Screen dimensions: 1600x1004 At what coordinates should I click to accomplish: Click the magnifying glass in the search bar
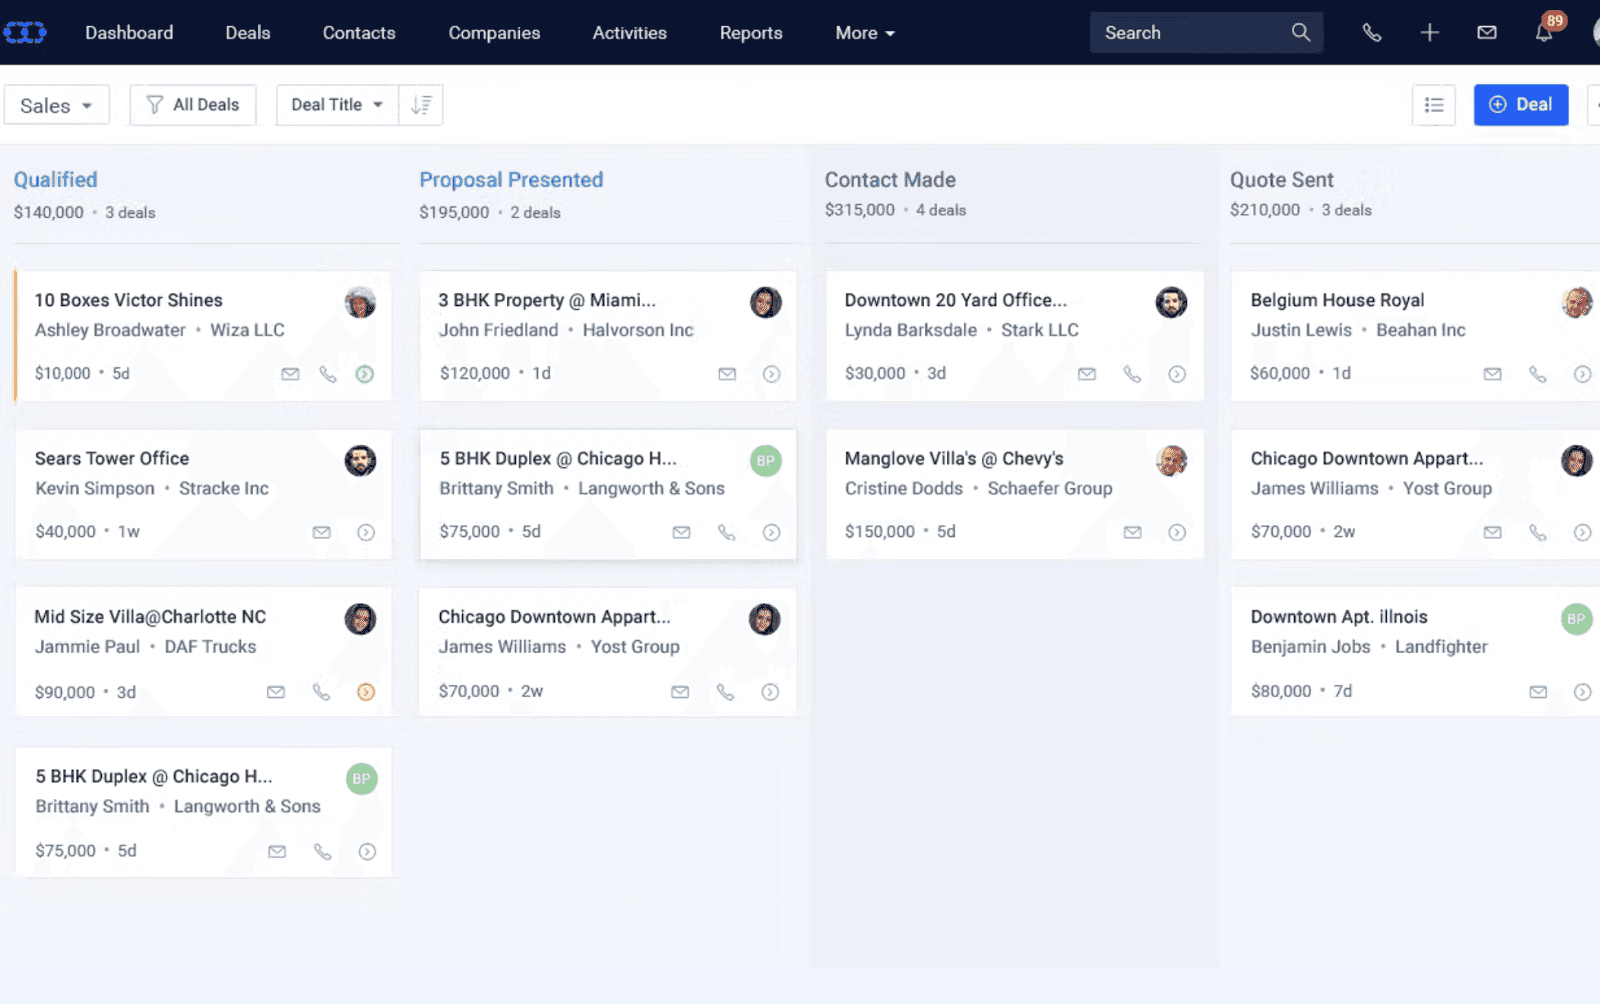[x=1300, y=32]
